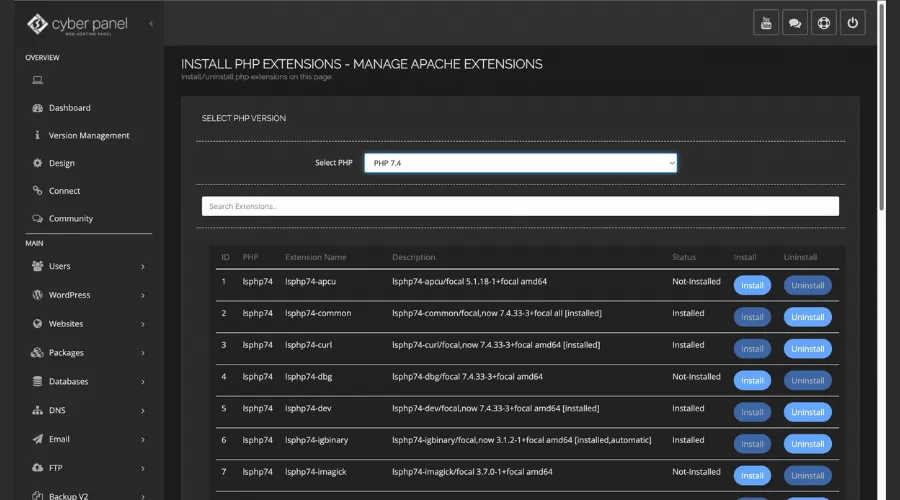Click the disabled Uninstall button for lsphp74-apcu
The width and height of the screenshot is (900, 500).
tap(808, 285)
